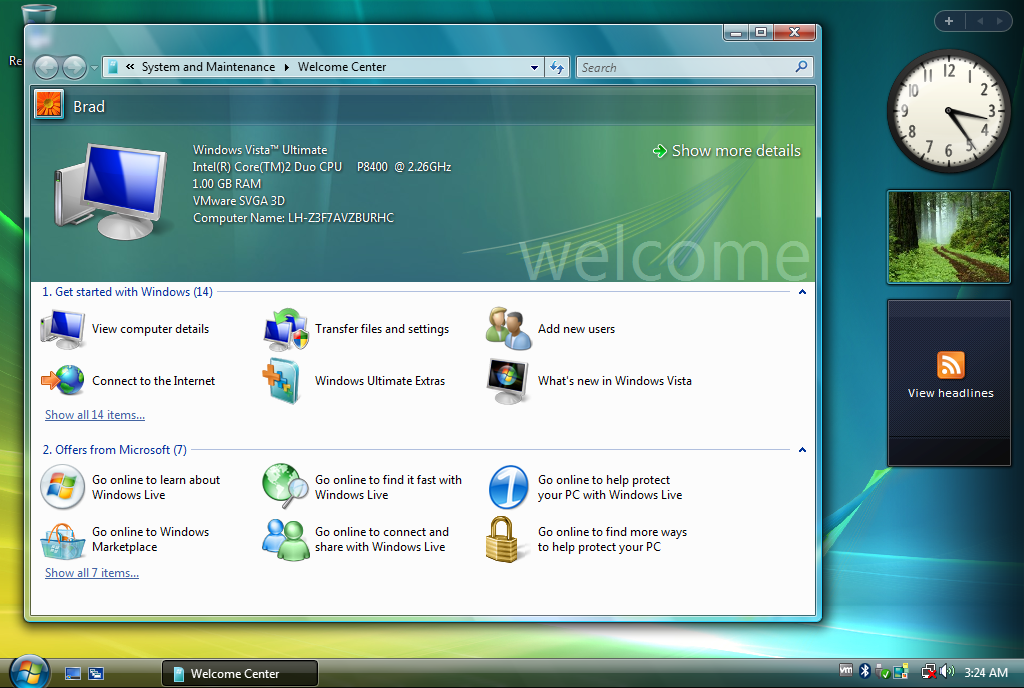Collapse the Offers from Microsoft section
This screenshot has width=1024, height=688.
802,450
